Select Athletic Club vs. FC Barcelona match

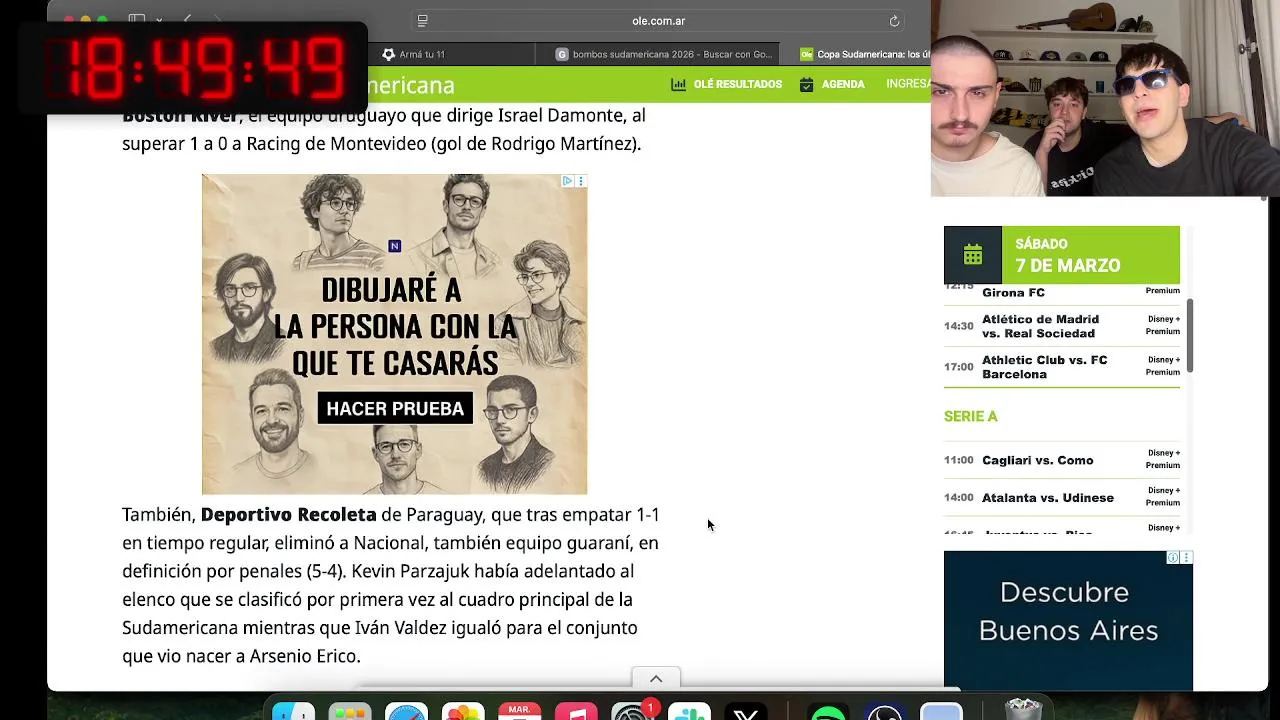coord(1062,367)
